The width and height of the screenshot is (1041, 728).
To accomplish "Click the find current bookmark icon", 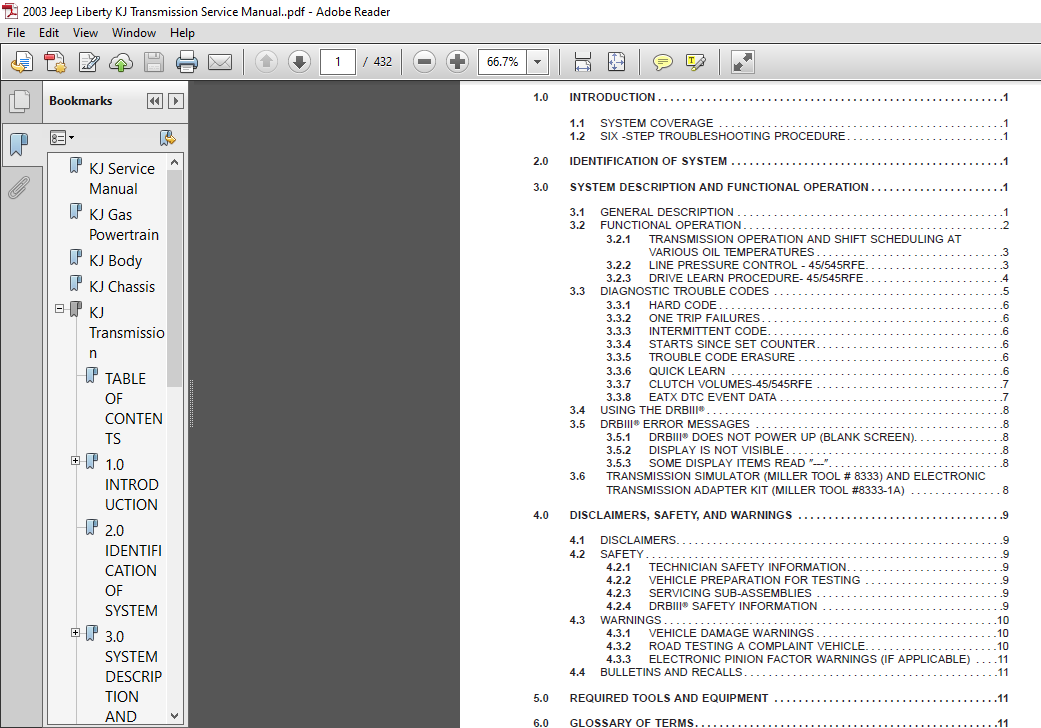I will [x=167, y=138].
